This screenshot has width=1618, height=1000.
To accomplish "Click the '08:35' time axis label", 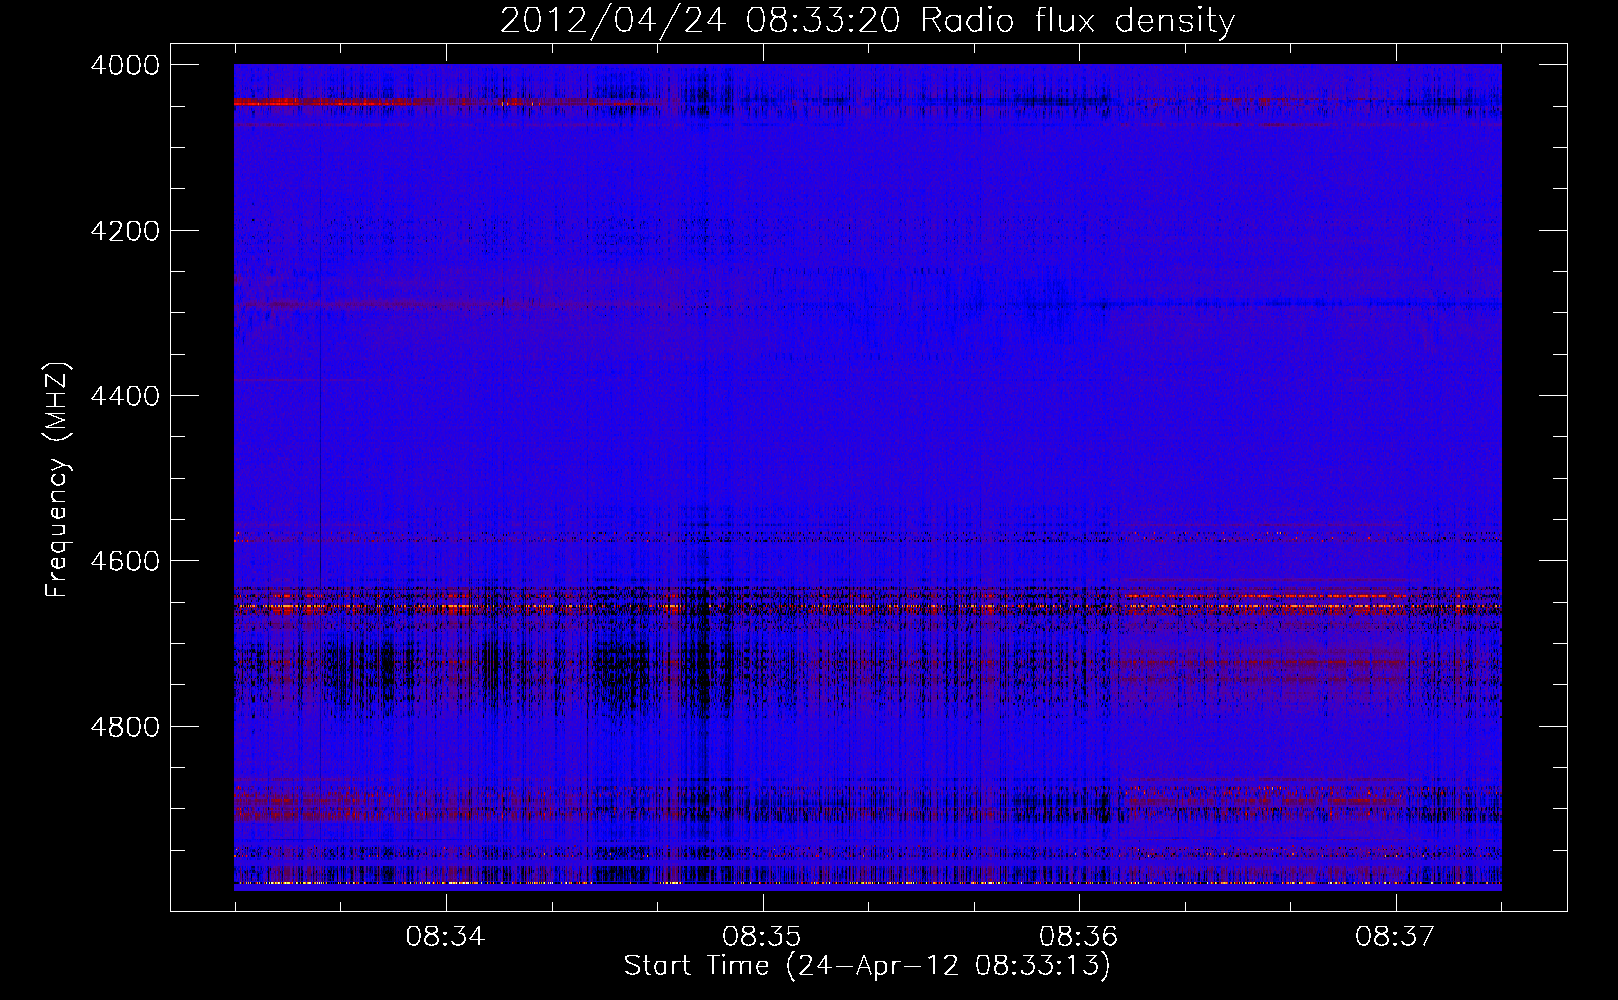I will (x=762, y=937).
